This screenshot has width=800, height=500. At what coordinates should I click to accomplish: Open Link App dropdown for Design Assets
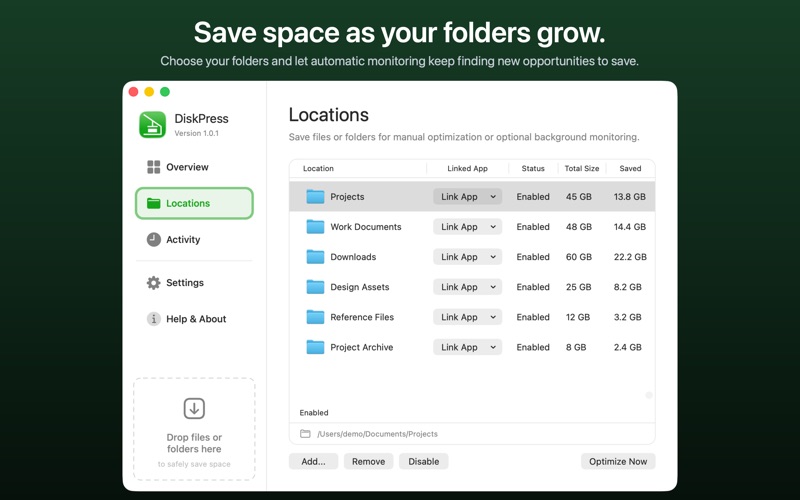pos(467,287)
